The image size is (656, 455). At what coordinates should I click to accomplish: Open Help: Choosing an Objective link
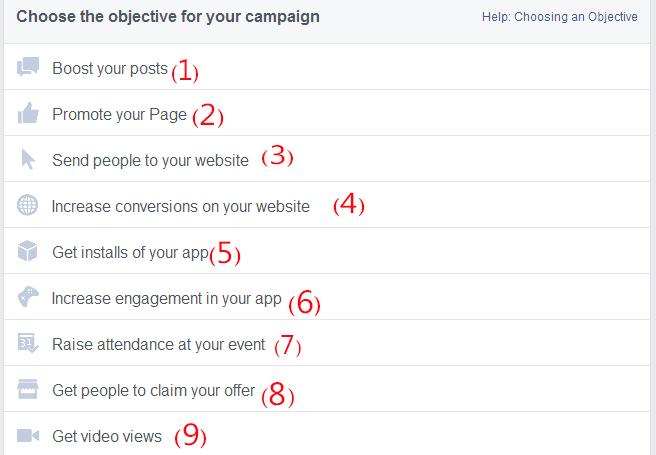tap(560, 17)
